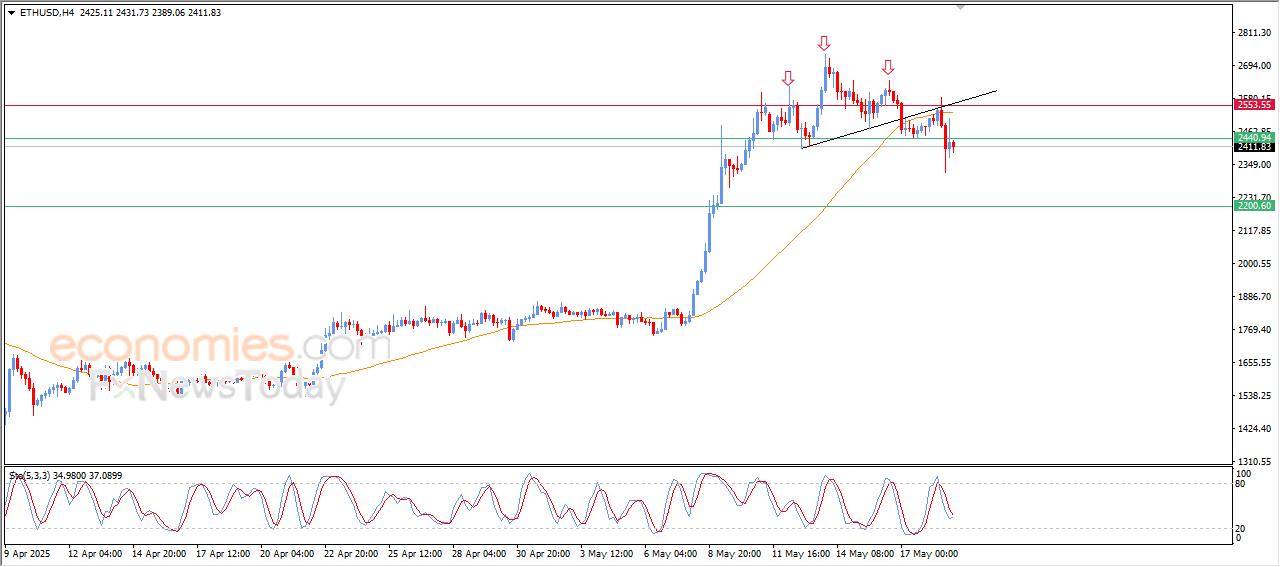This screenshot has width=1280, height=567.
Task: Click the ETHUSD,H4 chart title
Action: pos(47,13)
